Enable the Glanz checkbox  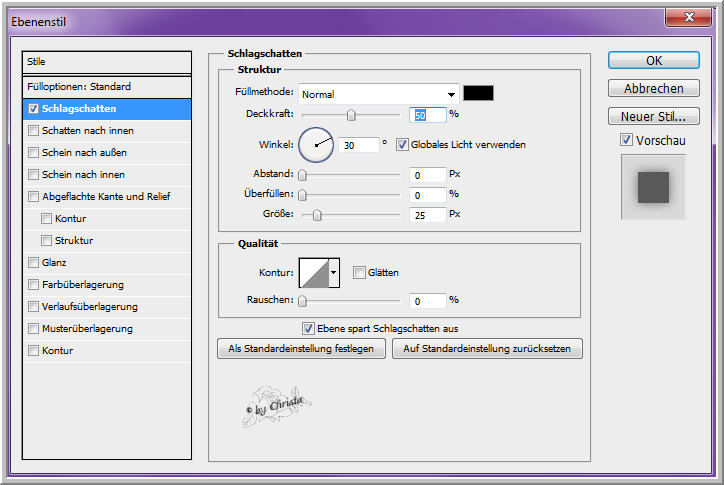[x=33, y=263]
